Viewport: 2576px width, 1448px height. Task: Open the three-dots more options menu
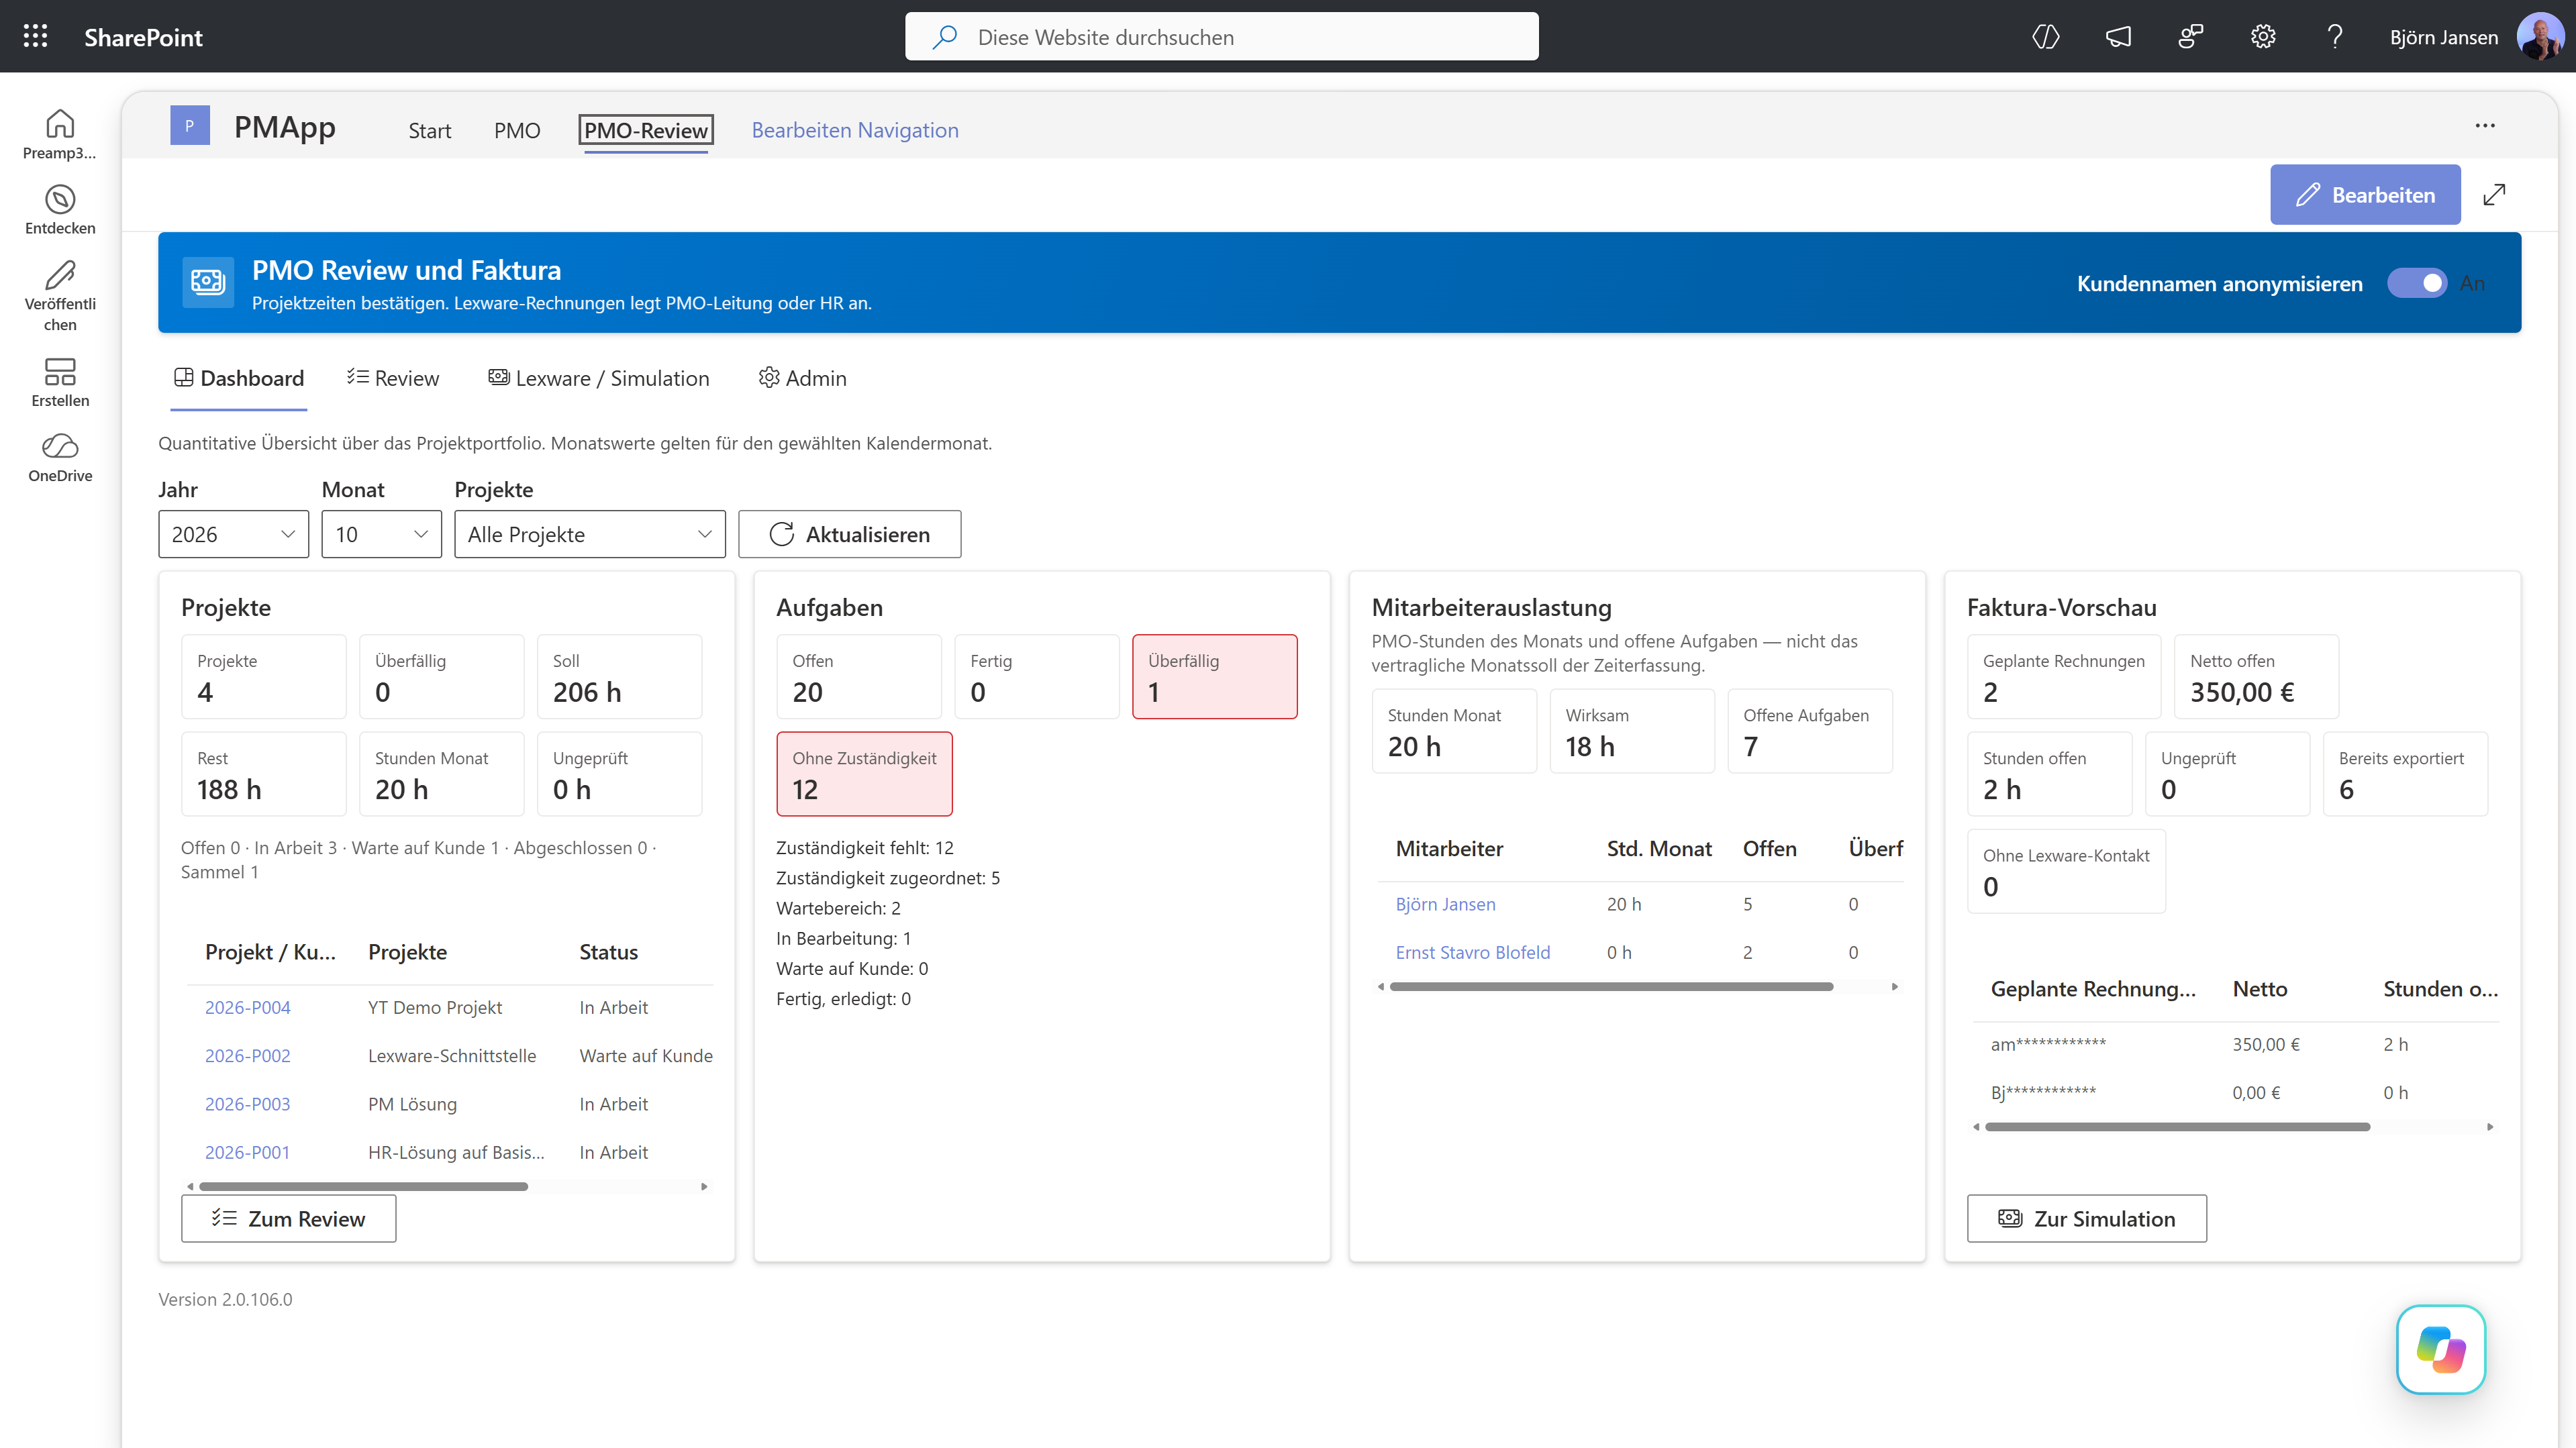click(x=2484, y=126)
